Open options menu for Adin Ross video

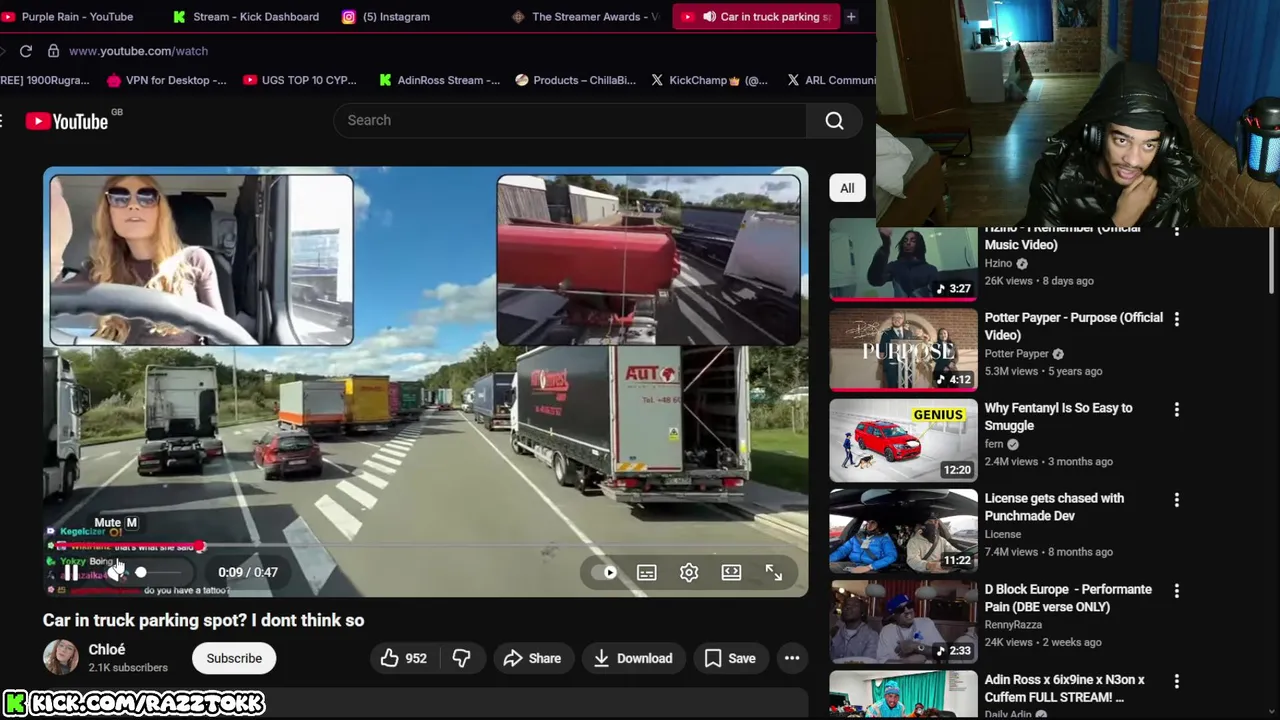coord(1176,681)
